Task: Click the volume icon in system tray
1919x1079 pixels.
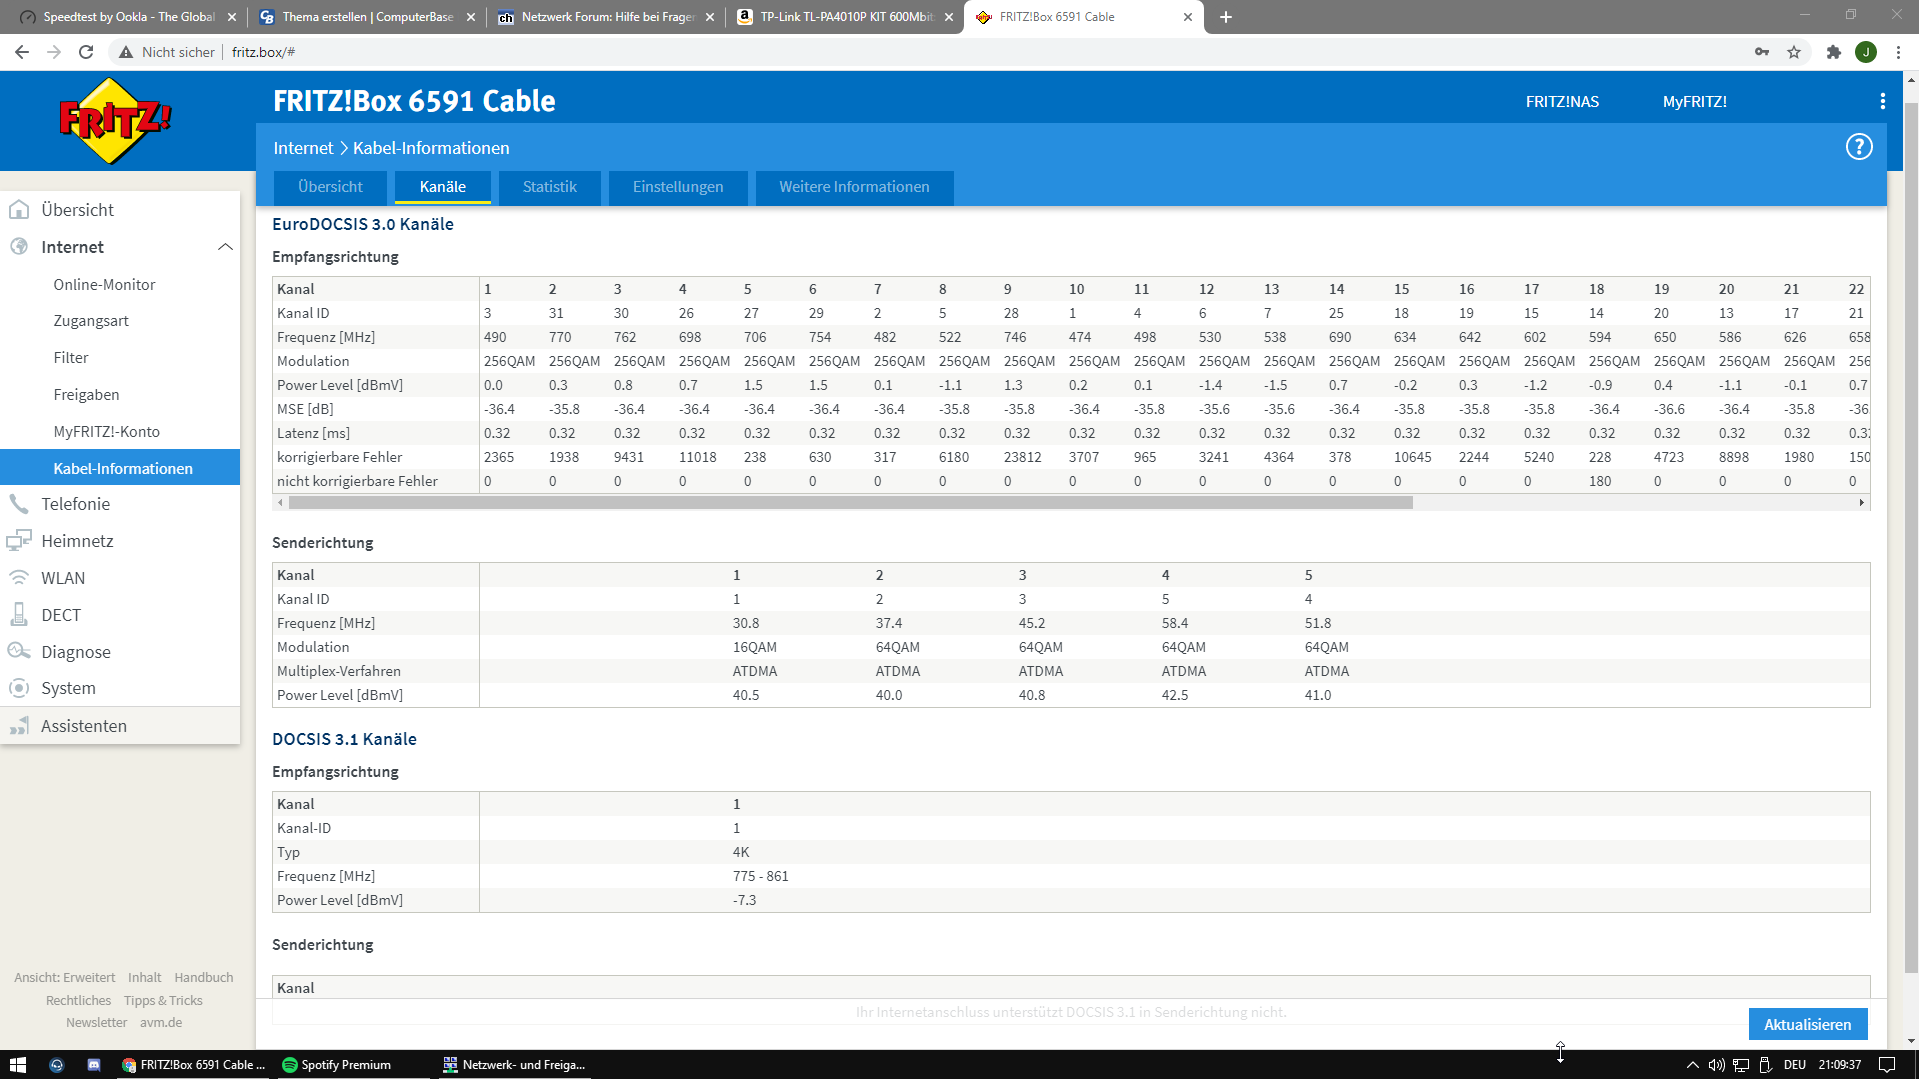Action: (x=1716, y=1065)
